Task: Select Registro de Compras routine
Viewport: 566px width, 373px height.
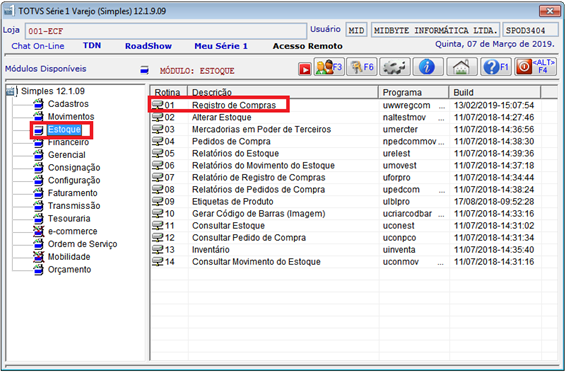Action: 234,105
